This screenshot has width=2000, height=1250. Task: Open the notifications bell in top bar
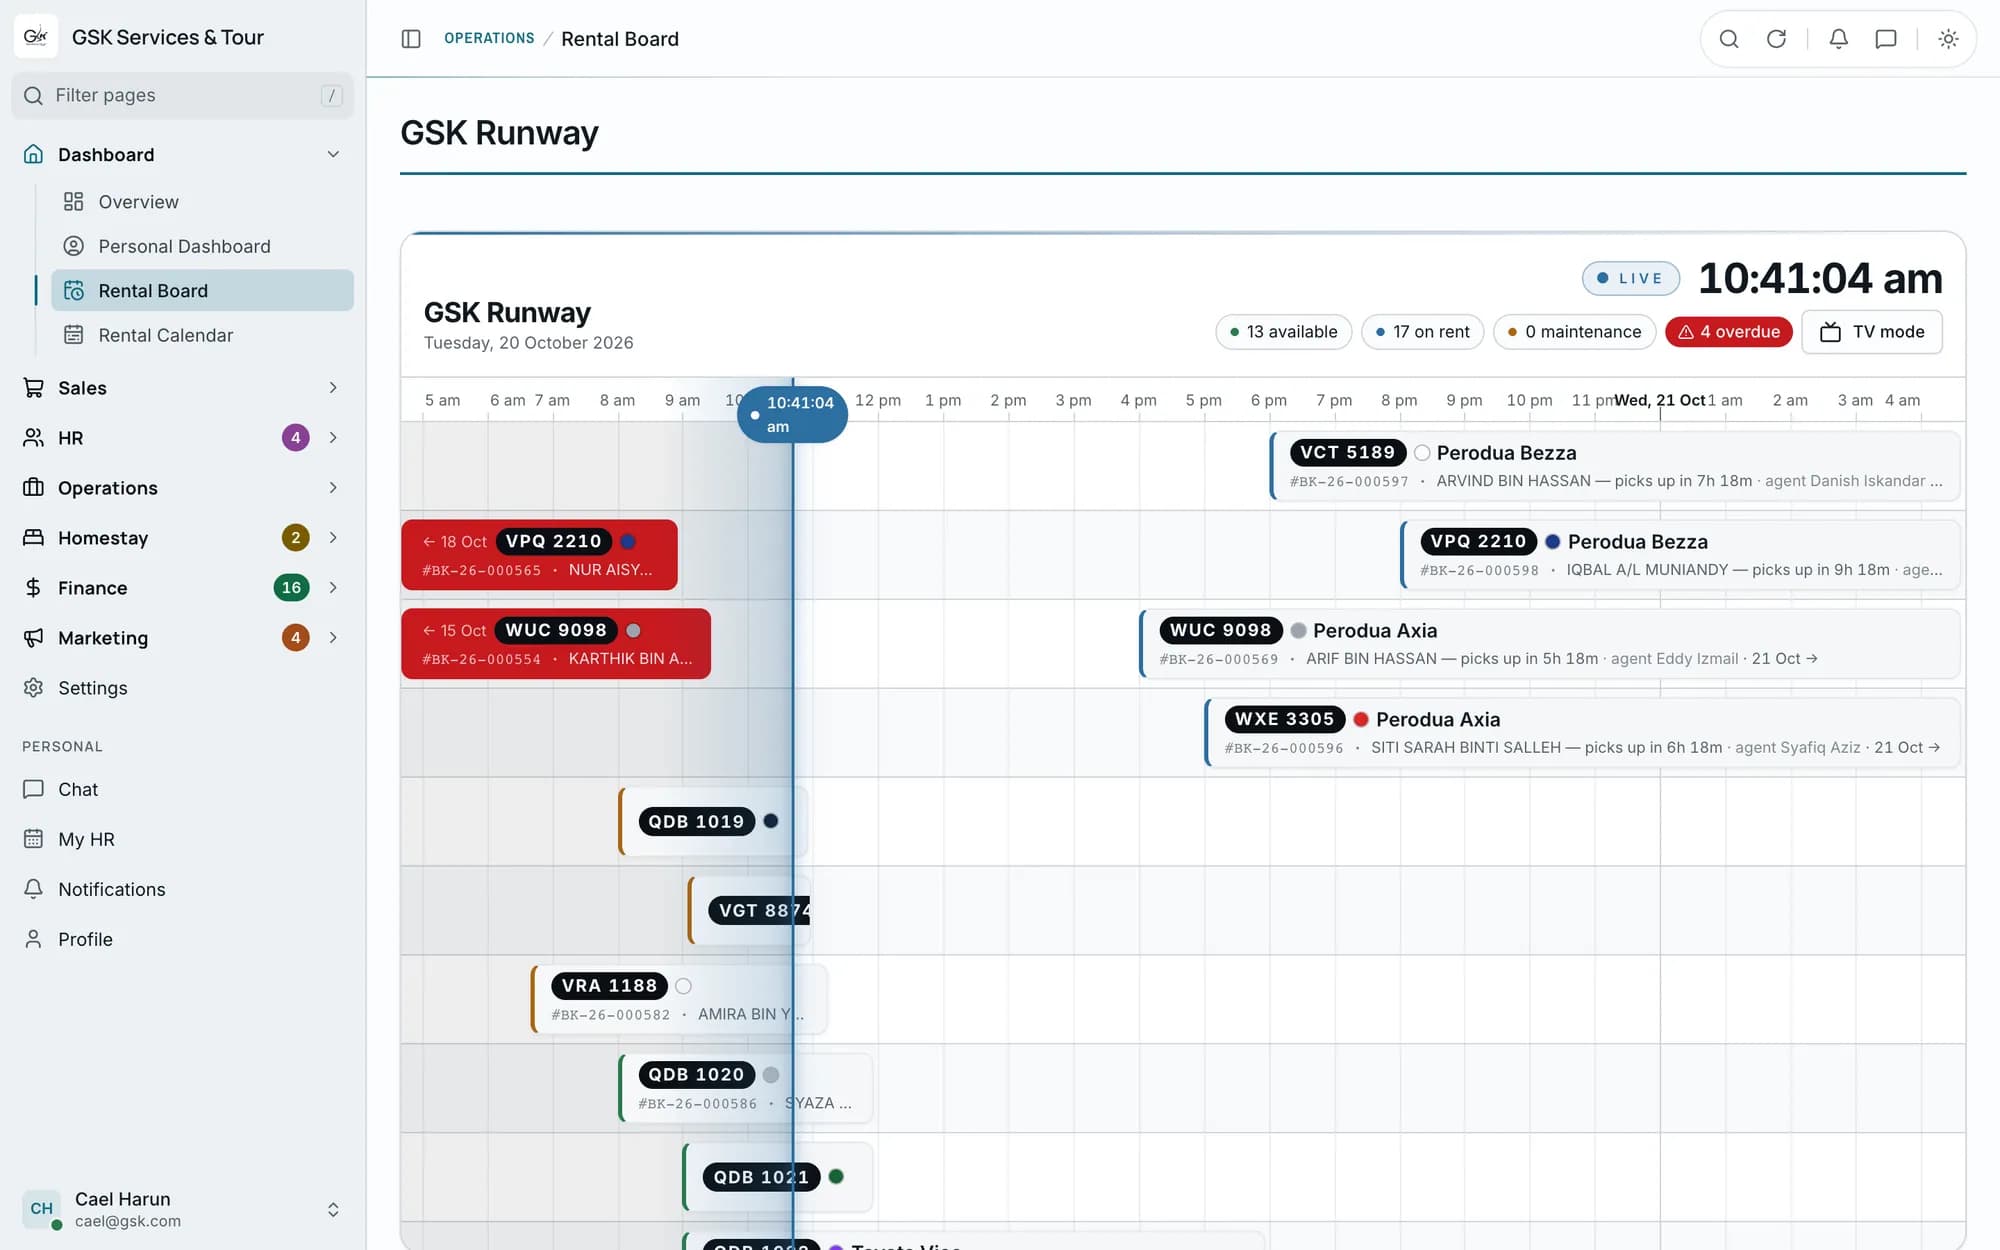pos(1838,39)
